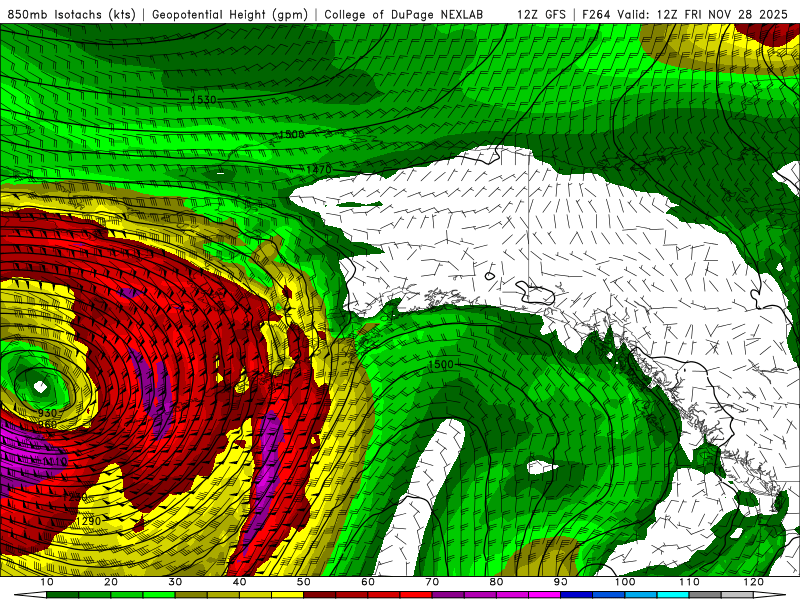Click the 60 knot value on the color scale
The image size is (800, 600).
click(368, 582)
